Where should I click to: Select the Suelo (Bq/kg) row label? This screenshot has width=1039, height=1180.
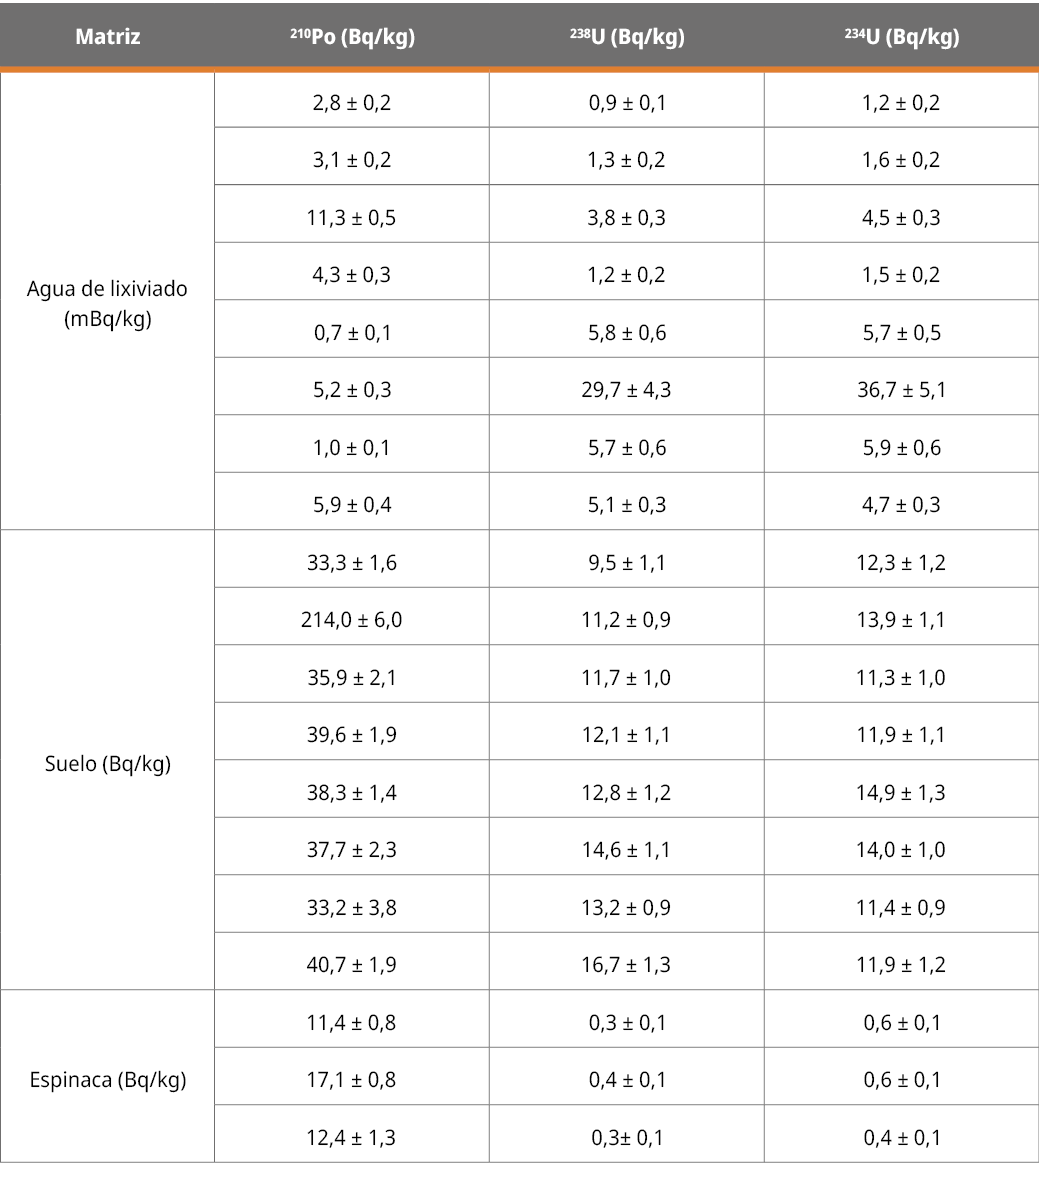107,764
